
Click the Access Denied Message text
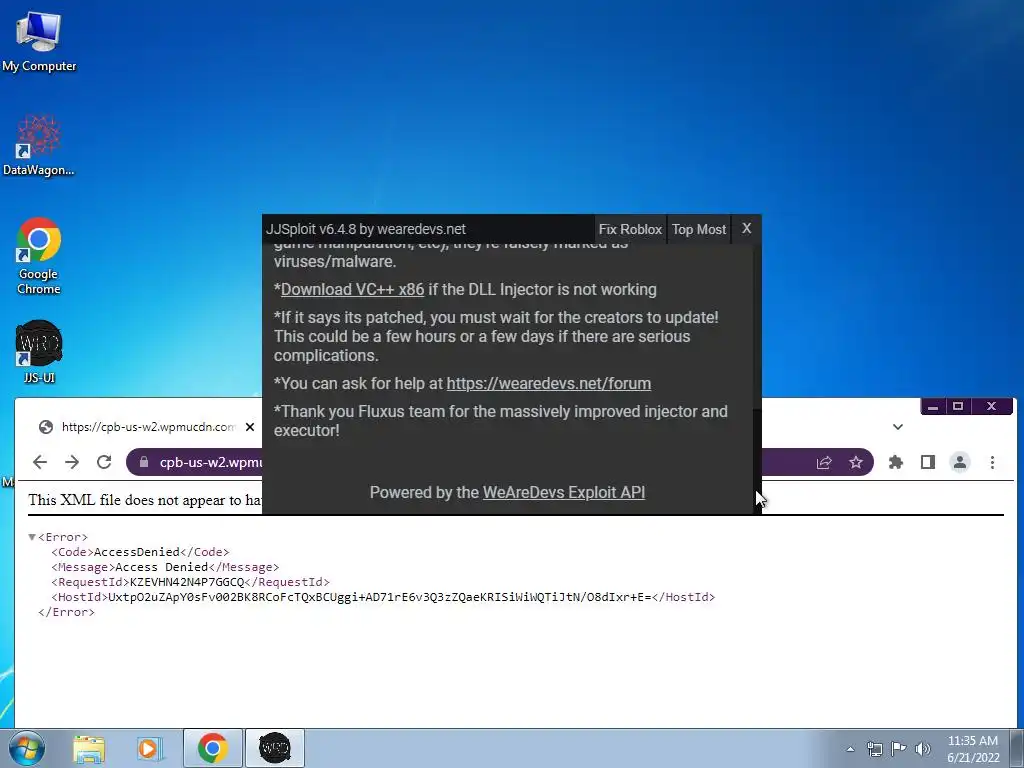(161, 567)
